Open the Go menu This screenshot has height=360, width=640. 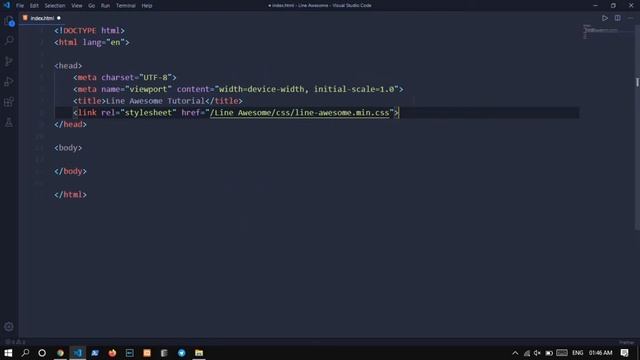[91, 6]
